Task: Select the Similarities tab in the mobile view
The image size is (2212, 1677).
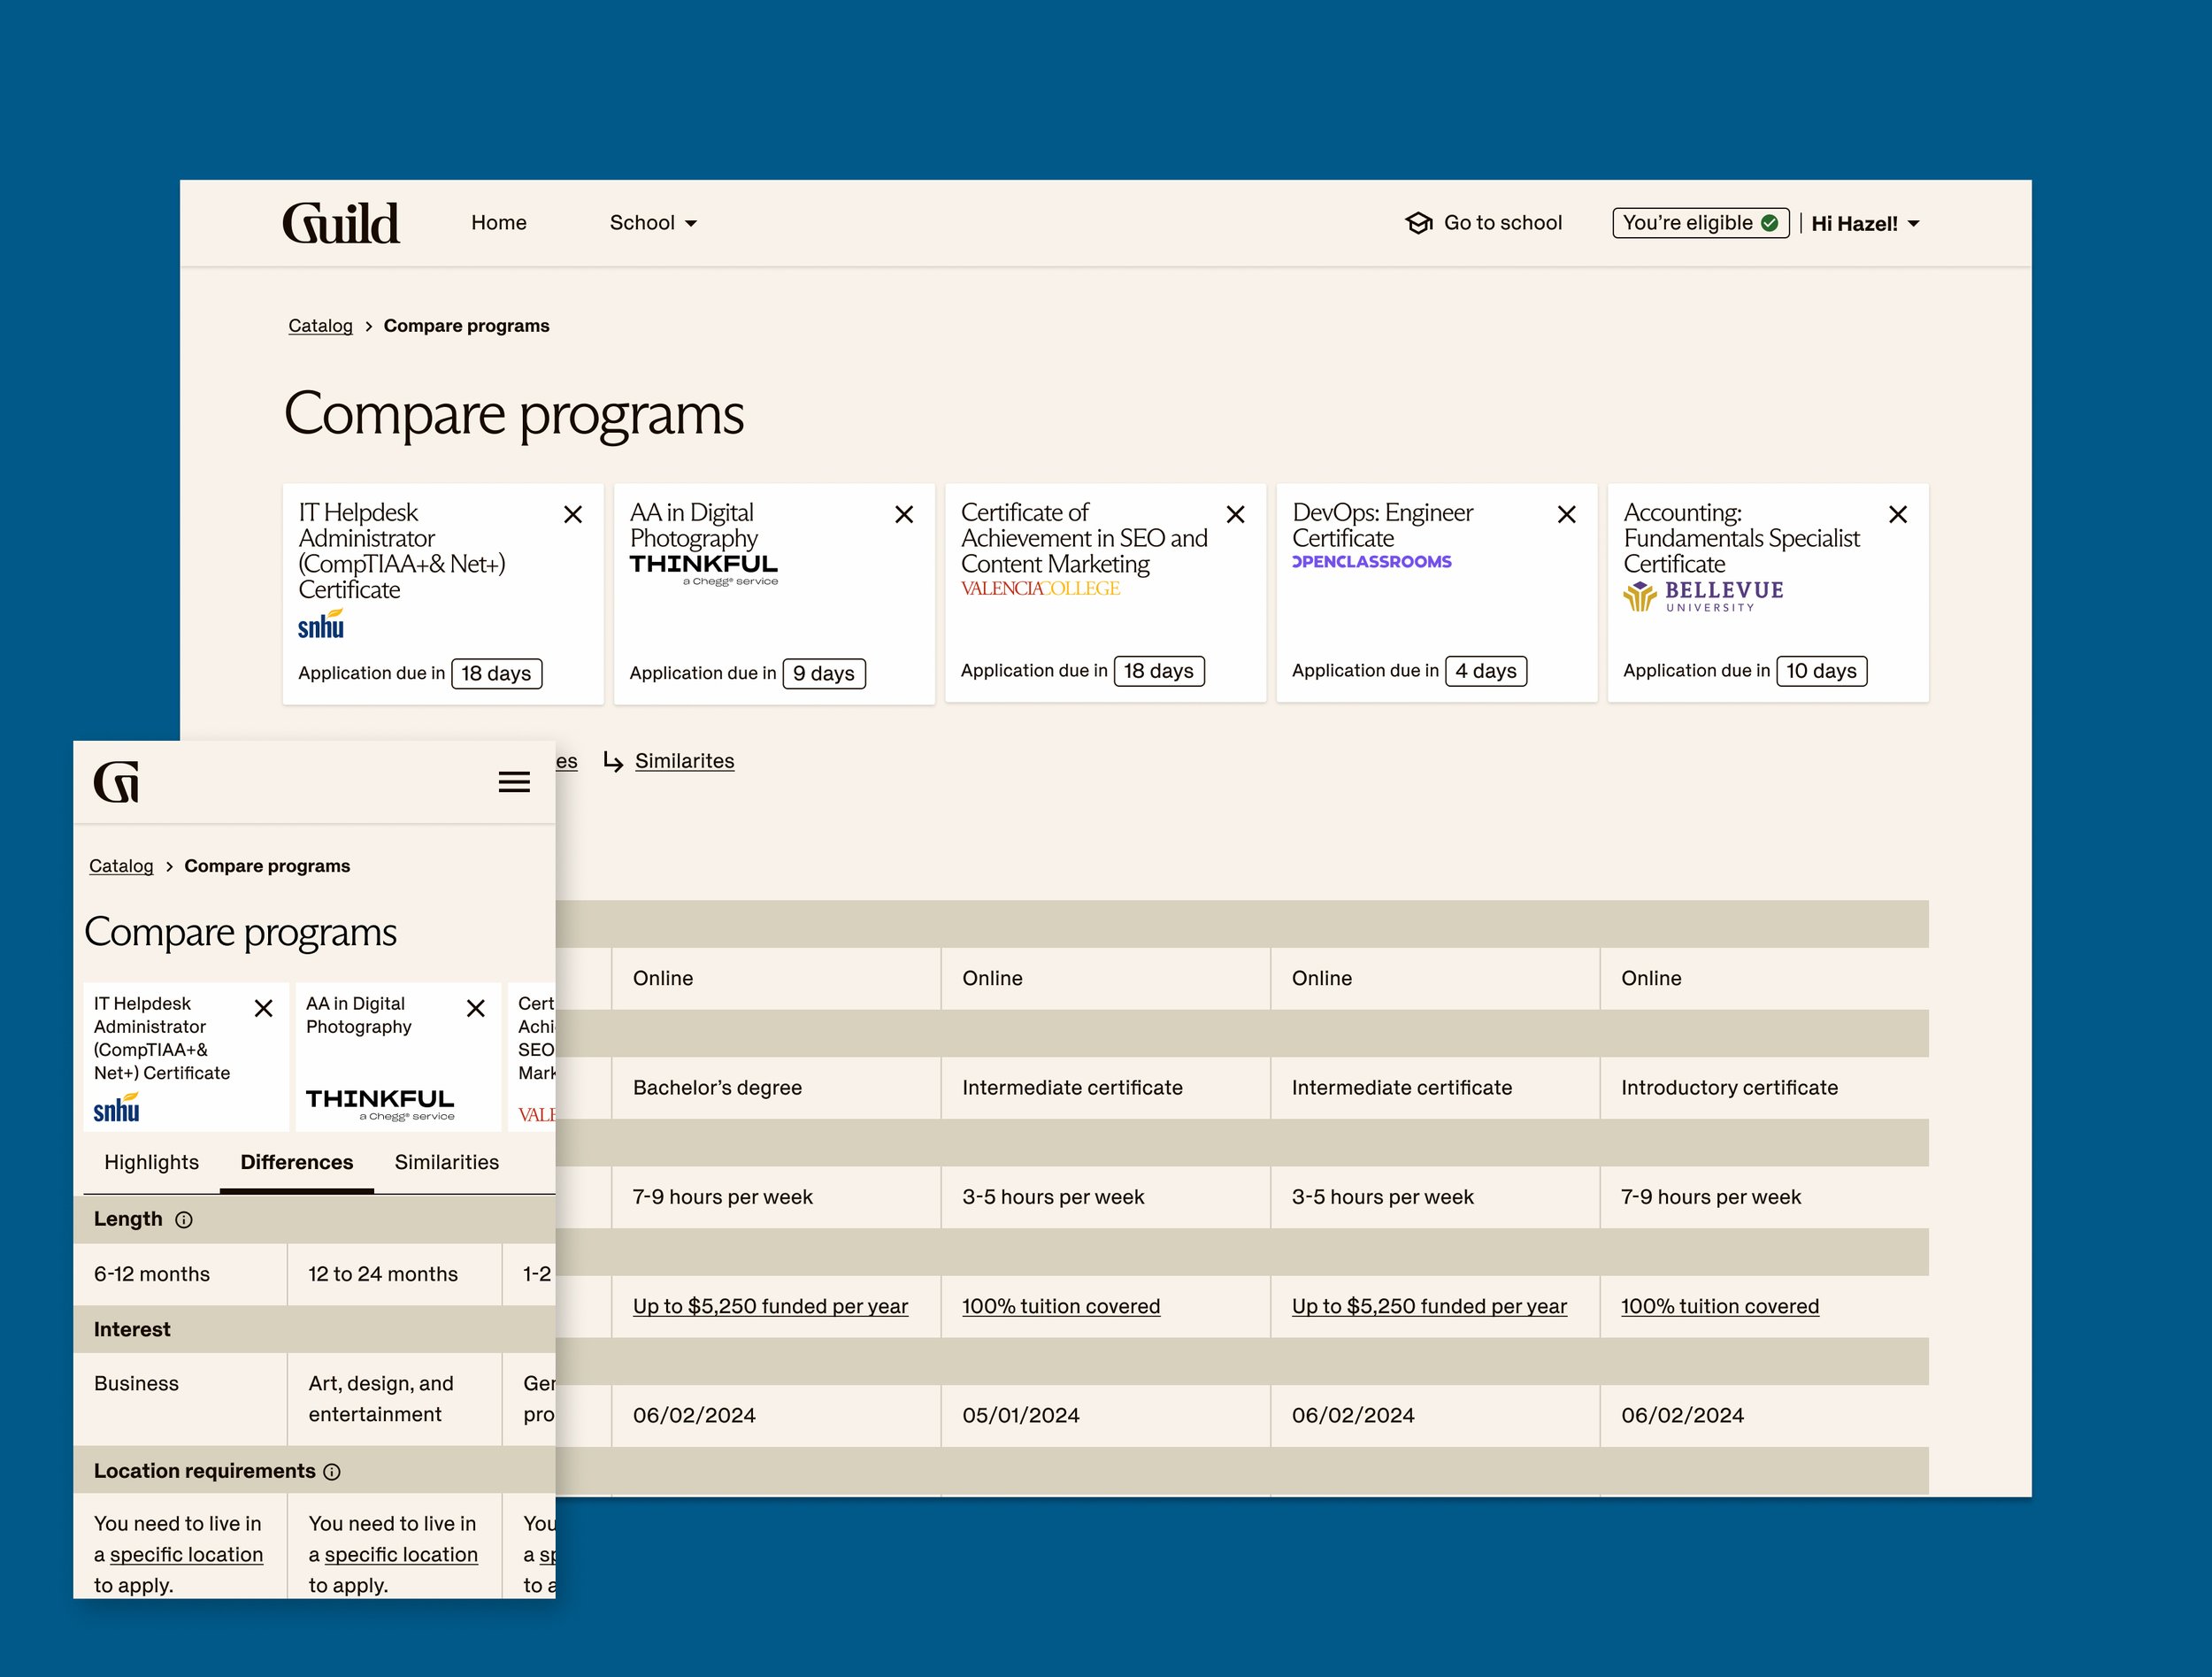Action: (446, 1162)
